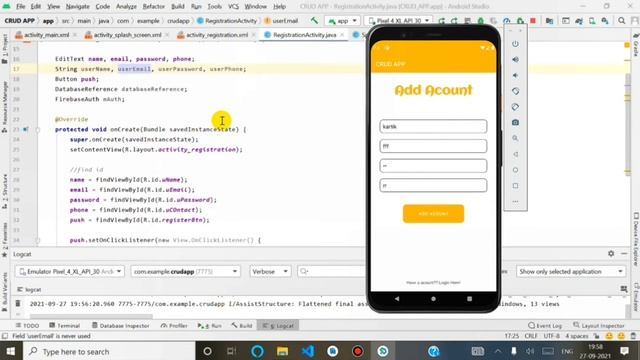Click logcat horizontal scrollbar
The width and height of the screenshot is (640, 360).
91,316
